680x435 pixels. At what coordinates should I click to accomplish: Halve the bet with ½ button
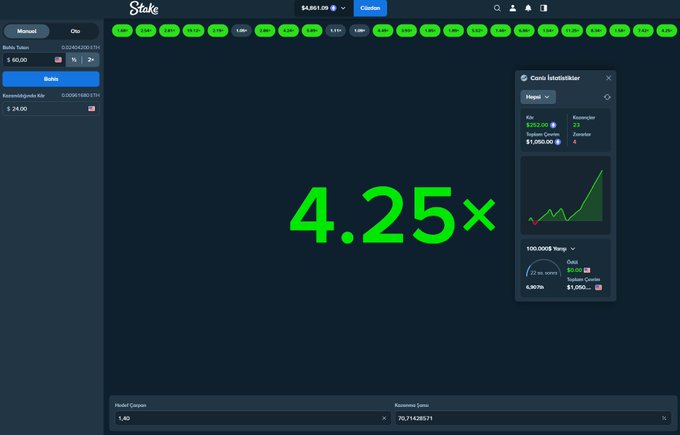point(74,60)
